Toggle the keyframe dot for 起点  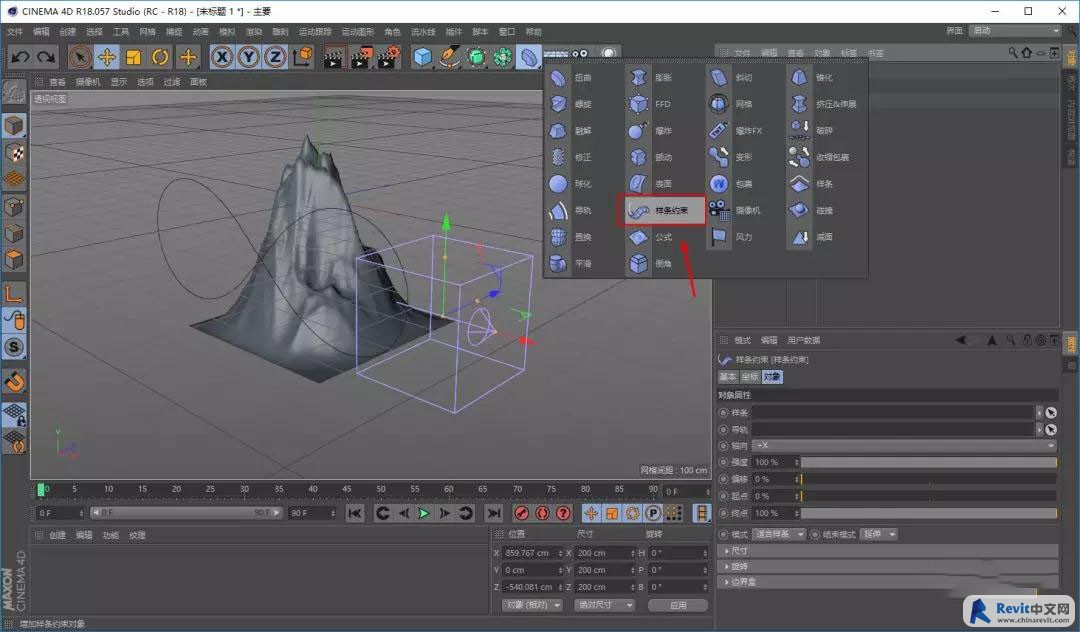pyautogui.click(x=724, y=496)
